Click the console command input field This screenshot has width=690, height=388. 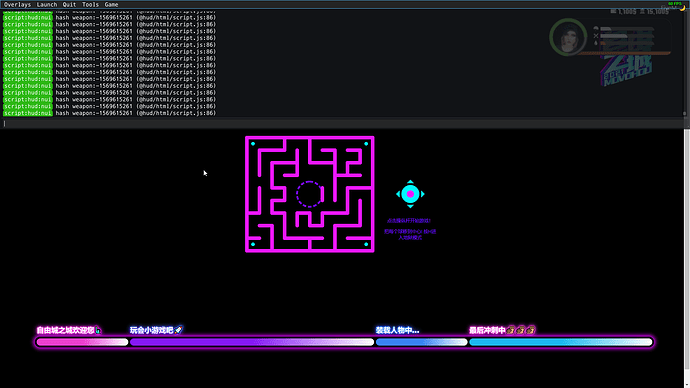pyautogui.click(x=342, y=124)
